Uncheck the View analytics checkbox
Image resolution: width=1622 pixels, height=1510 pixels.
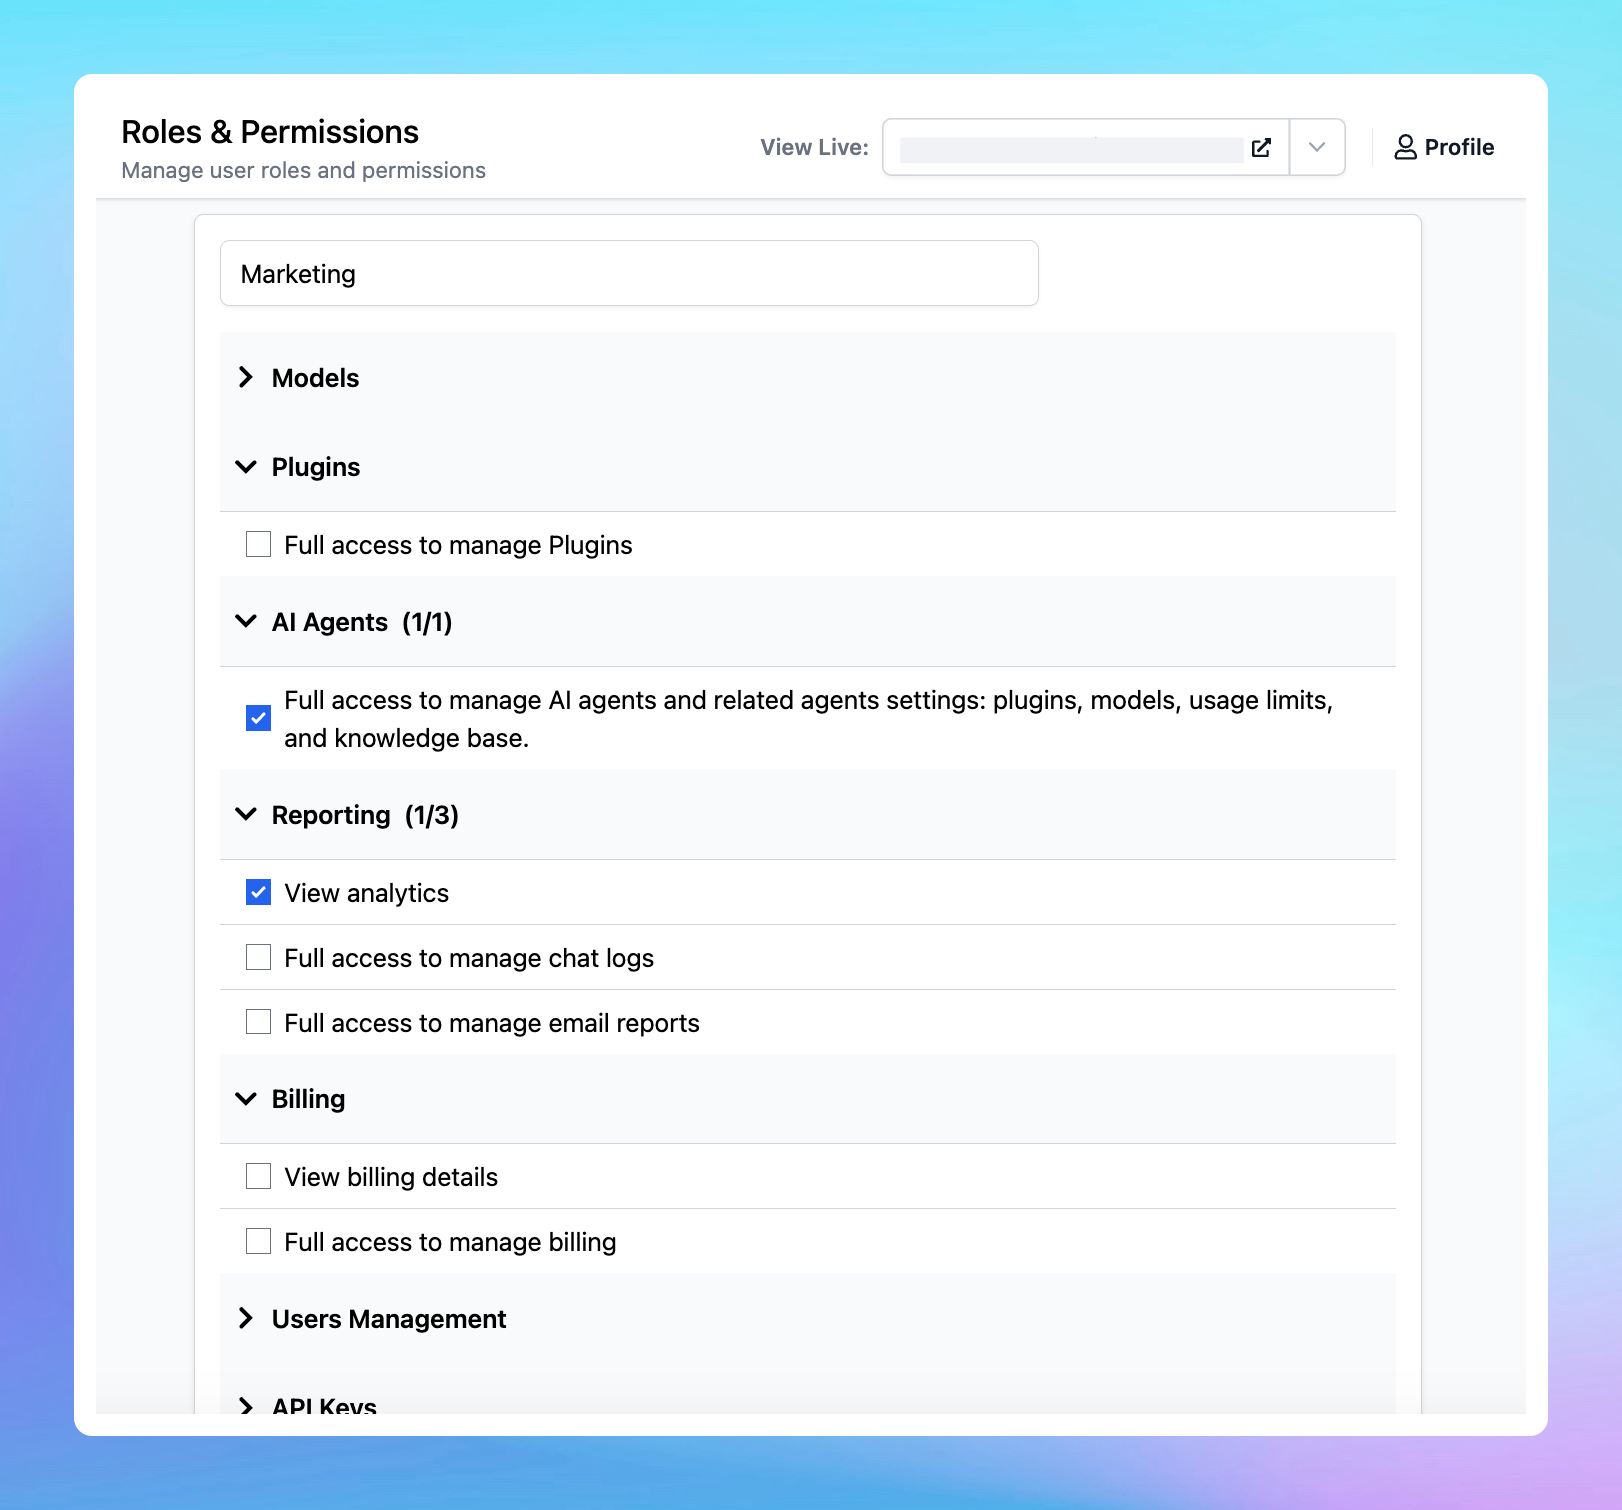tap(259, 893)
